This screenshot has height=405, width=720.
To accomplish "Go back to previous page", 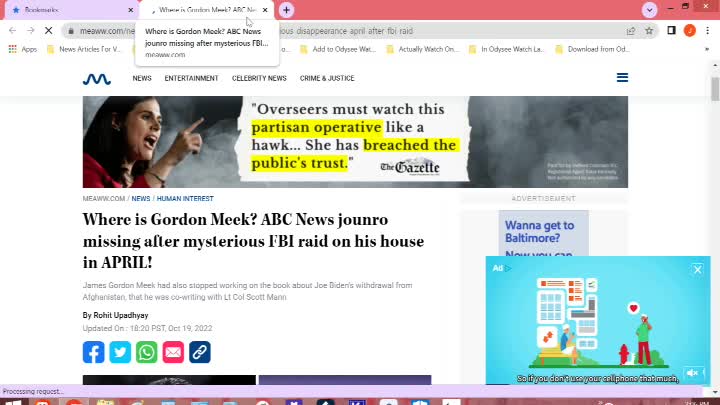I will [12, 31].
